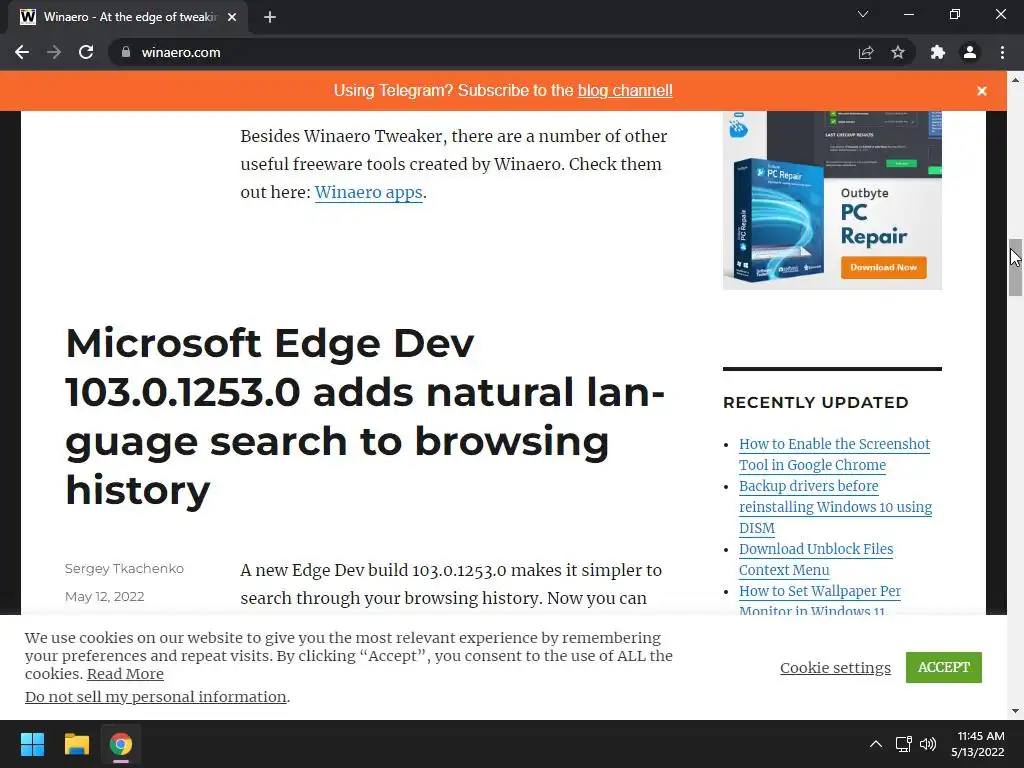Image resolution: width=1024 pixels, height=768 pixels.
Task: Open Backup drivers before reinstalling Windows link
Action: pyautogui.click(x=835, y=507)
